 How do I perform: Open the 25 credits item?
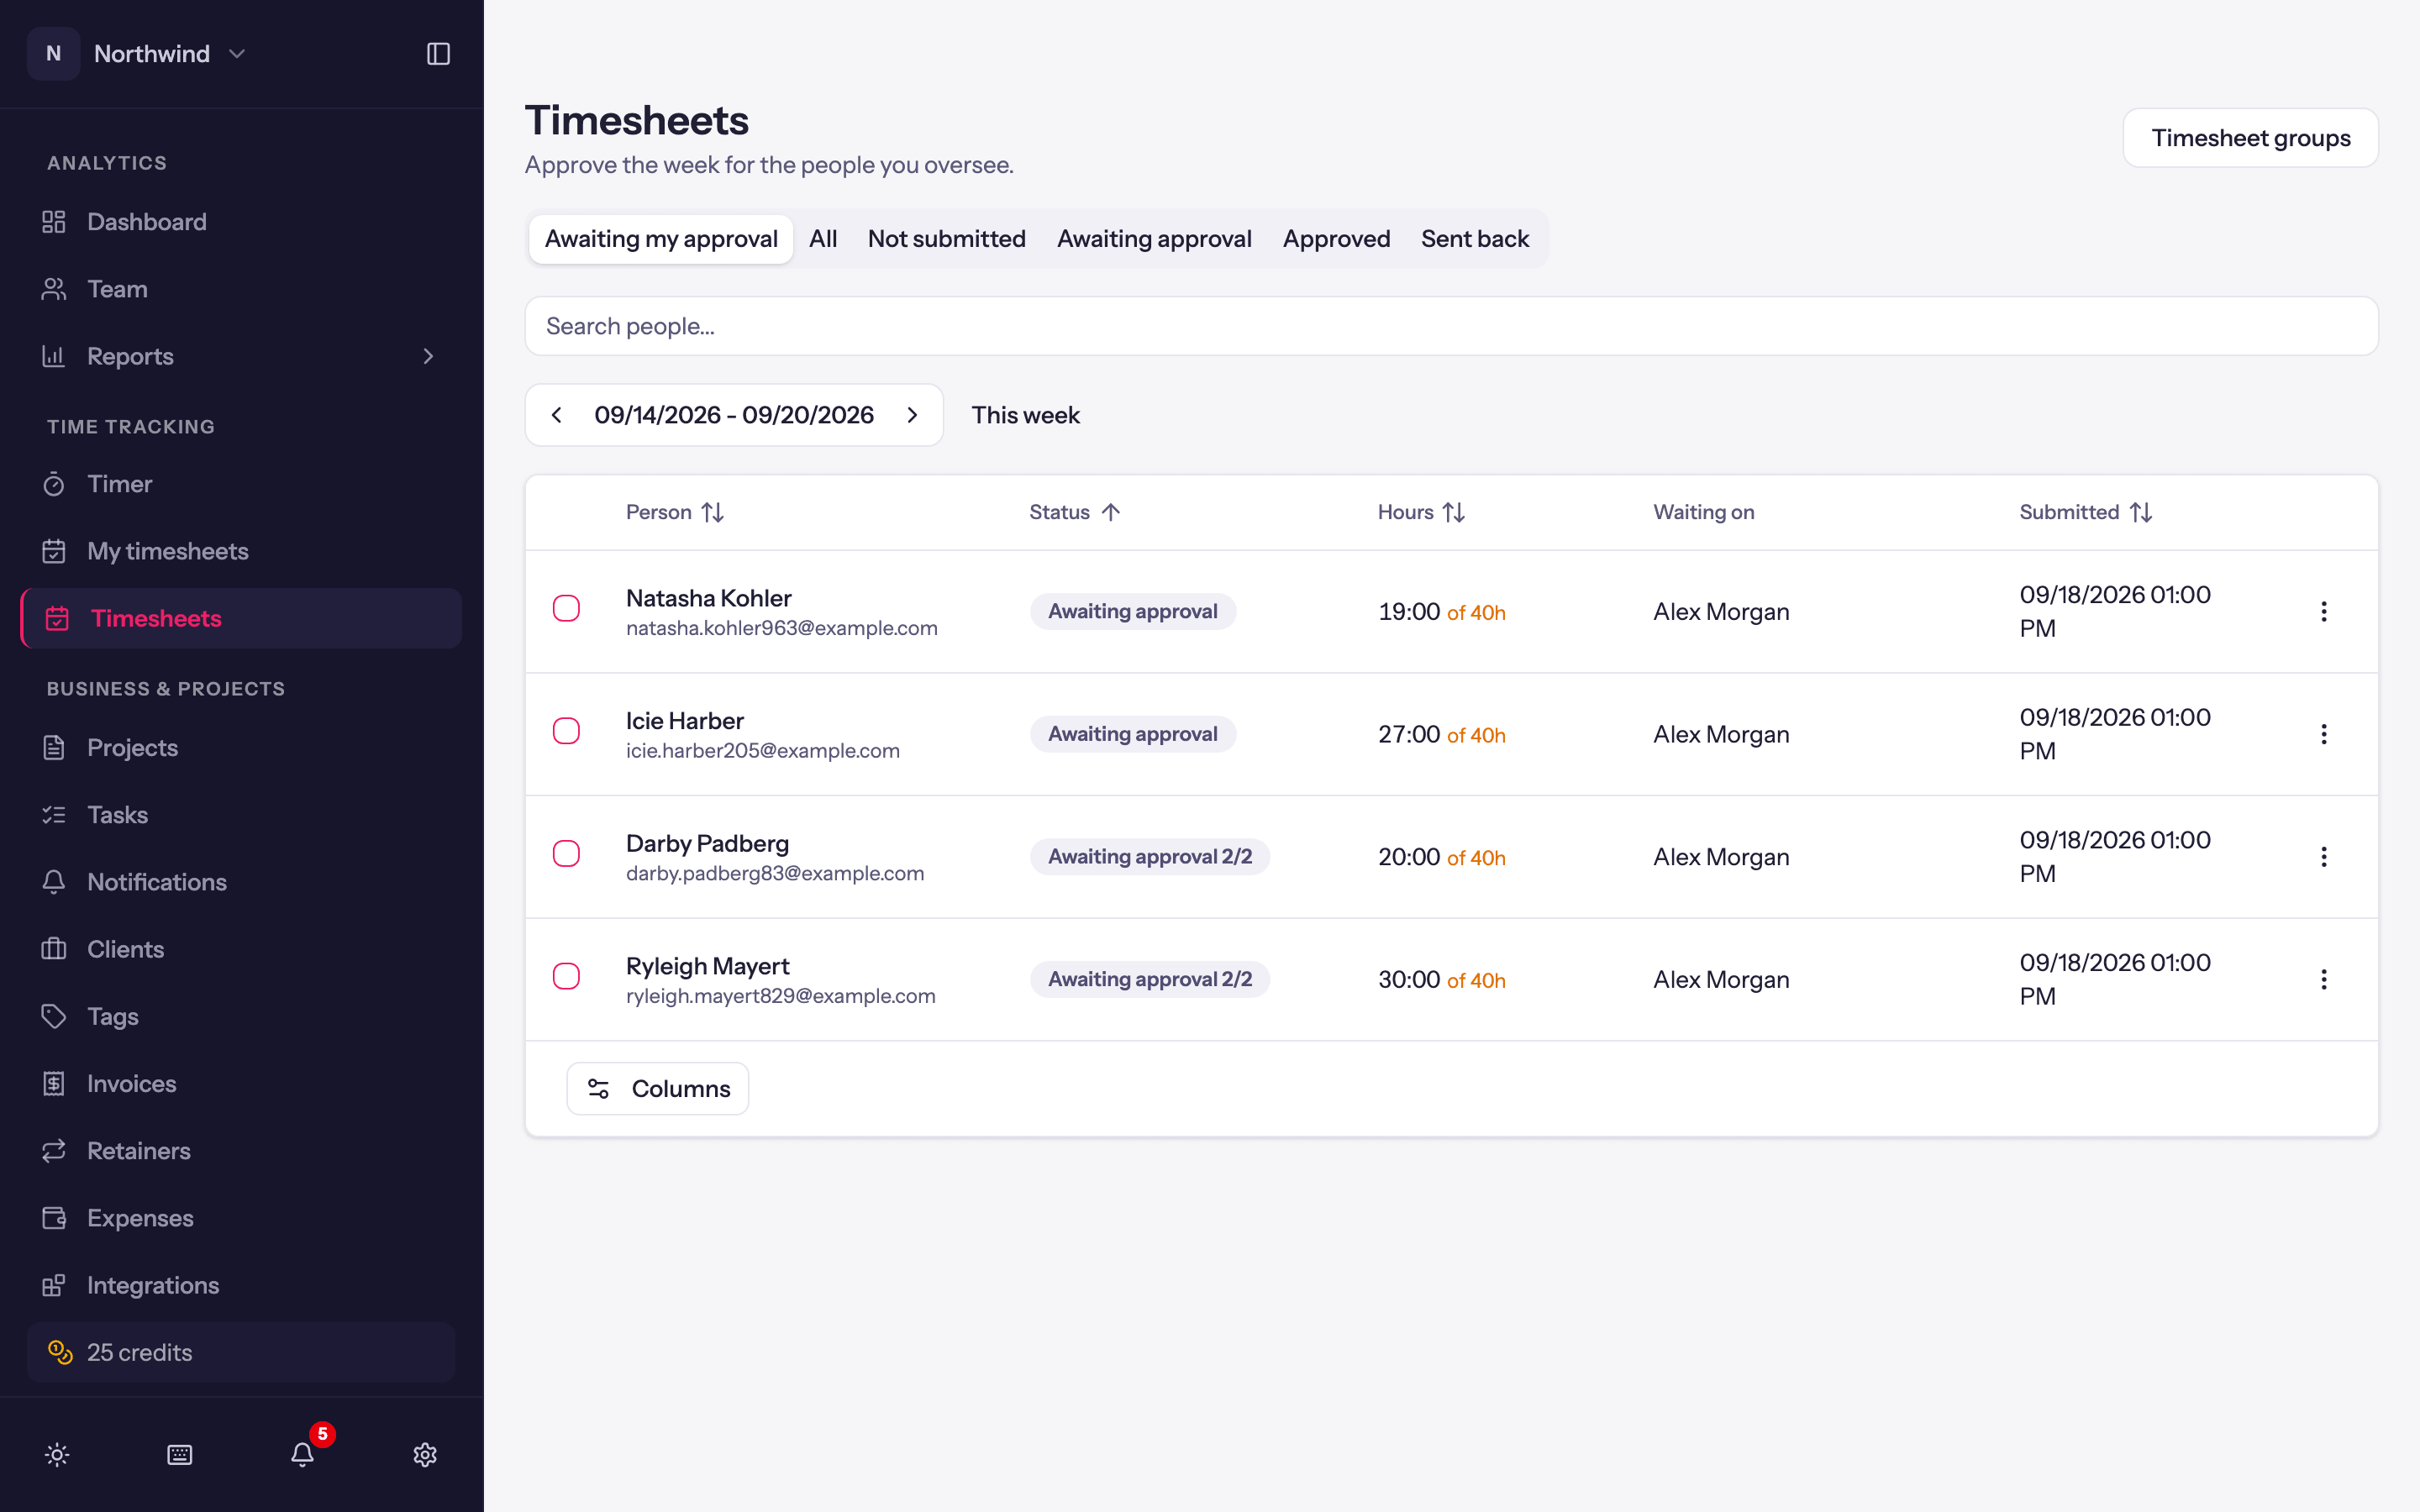tap(241, 1352)
